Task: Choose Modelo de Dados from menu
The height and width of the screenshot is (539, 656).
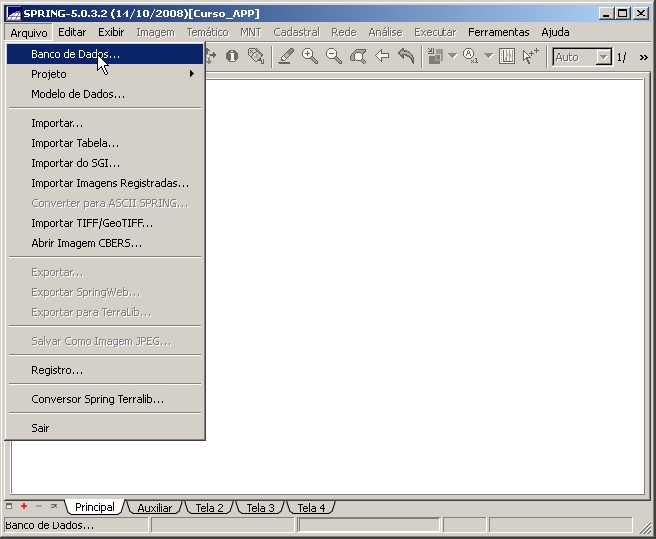Action: [78, 94]
